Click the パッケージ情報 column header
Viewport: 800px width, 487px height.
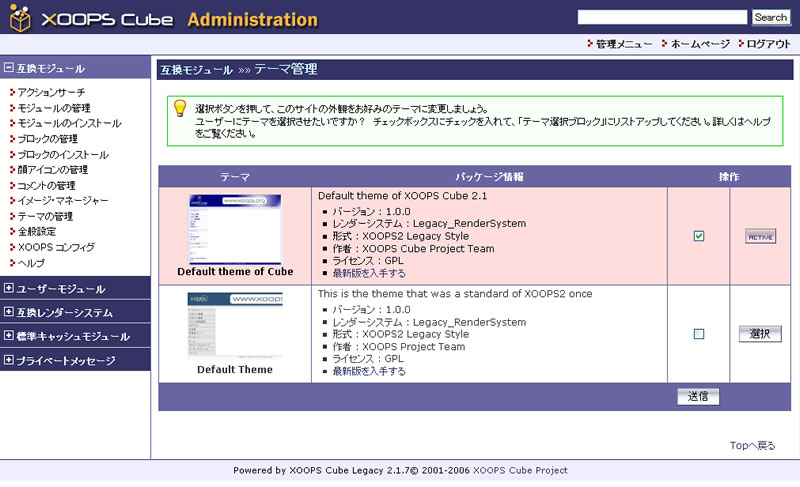pyautogui.click(x=489, y=177)
